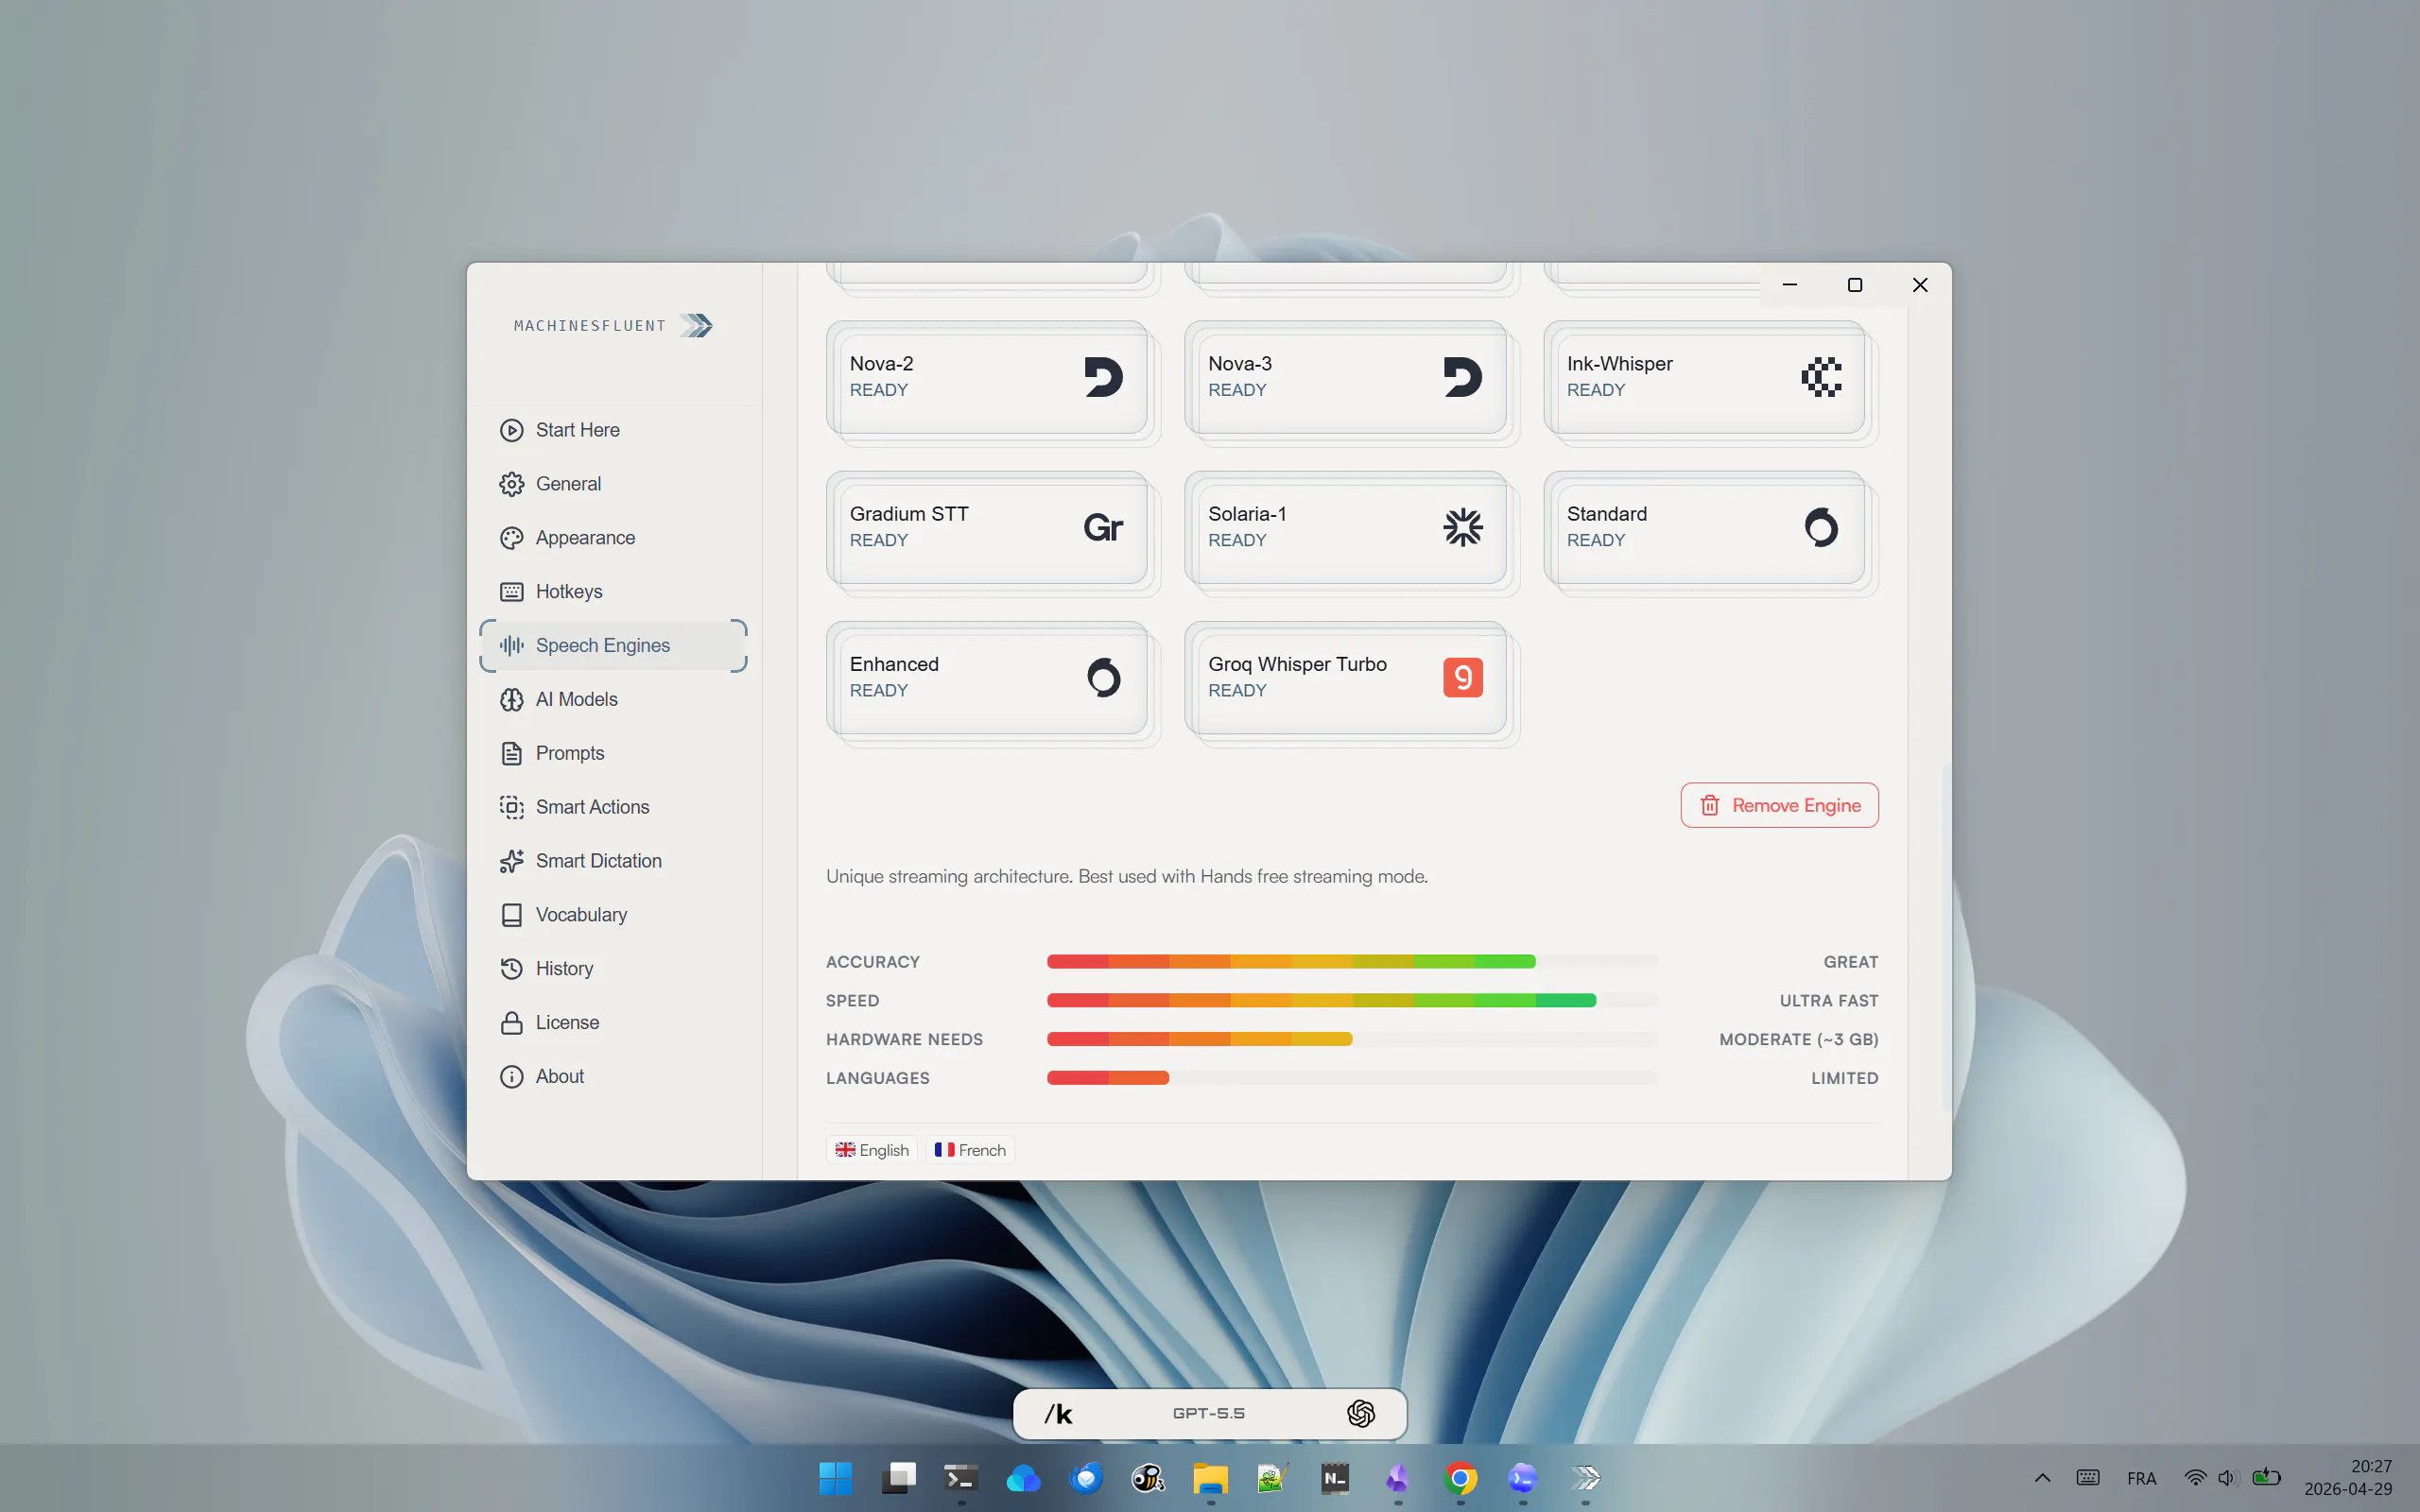Go to Appearance settings

[x=613, y=538]
